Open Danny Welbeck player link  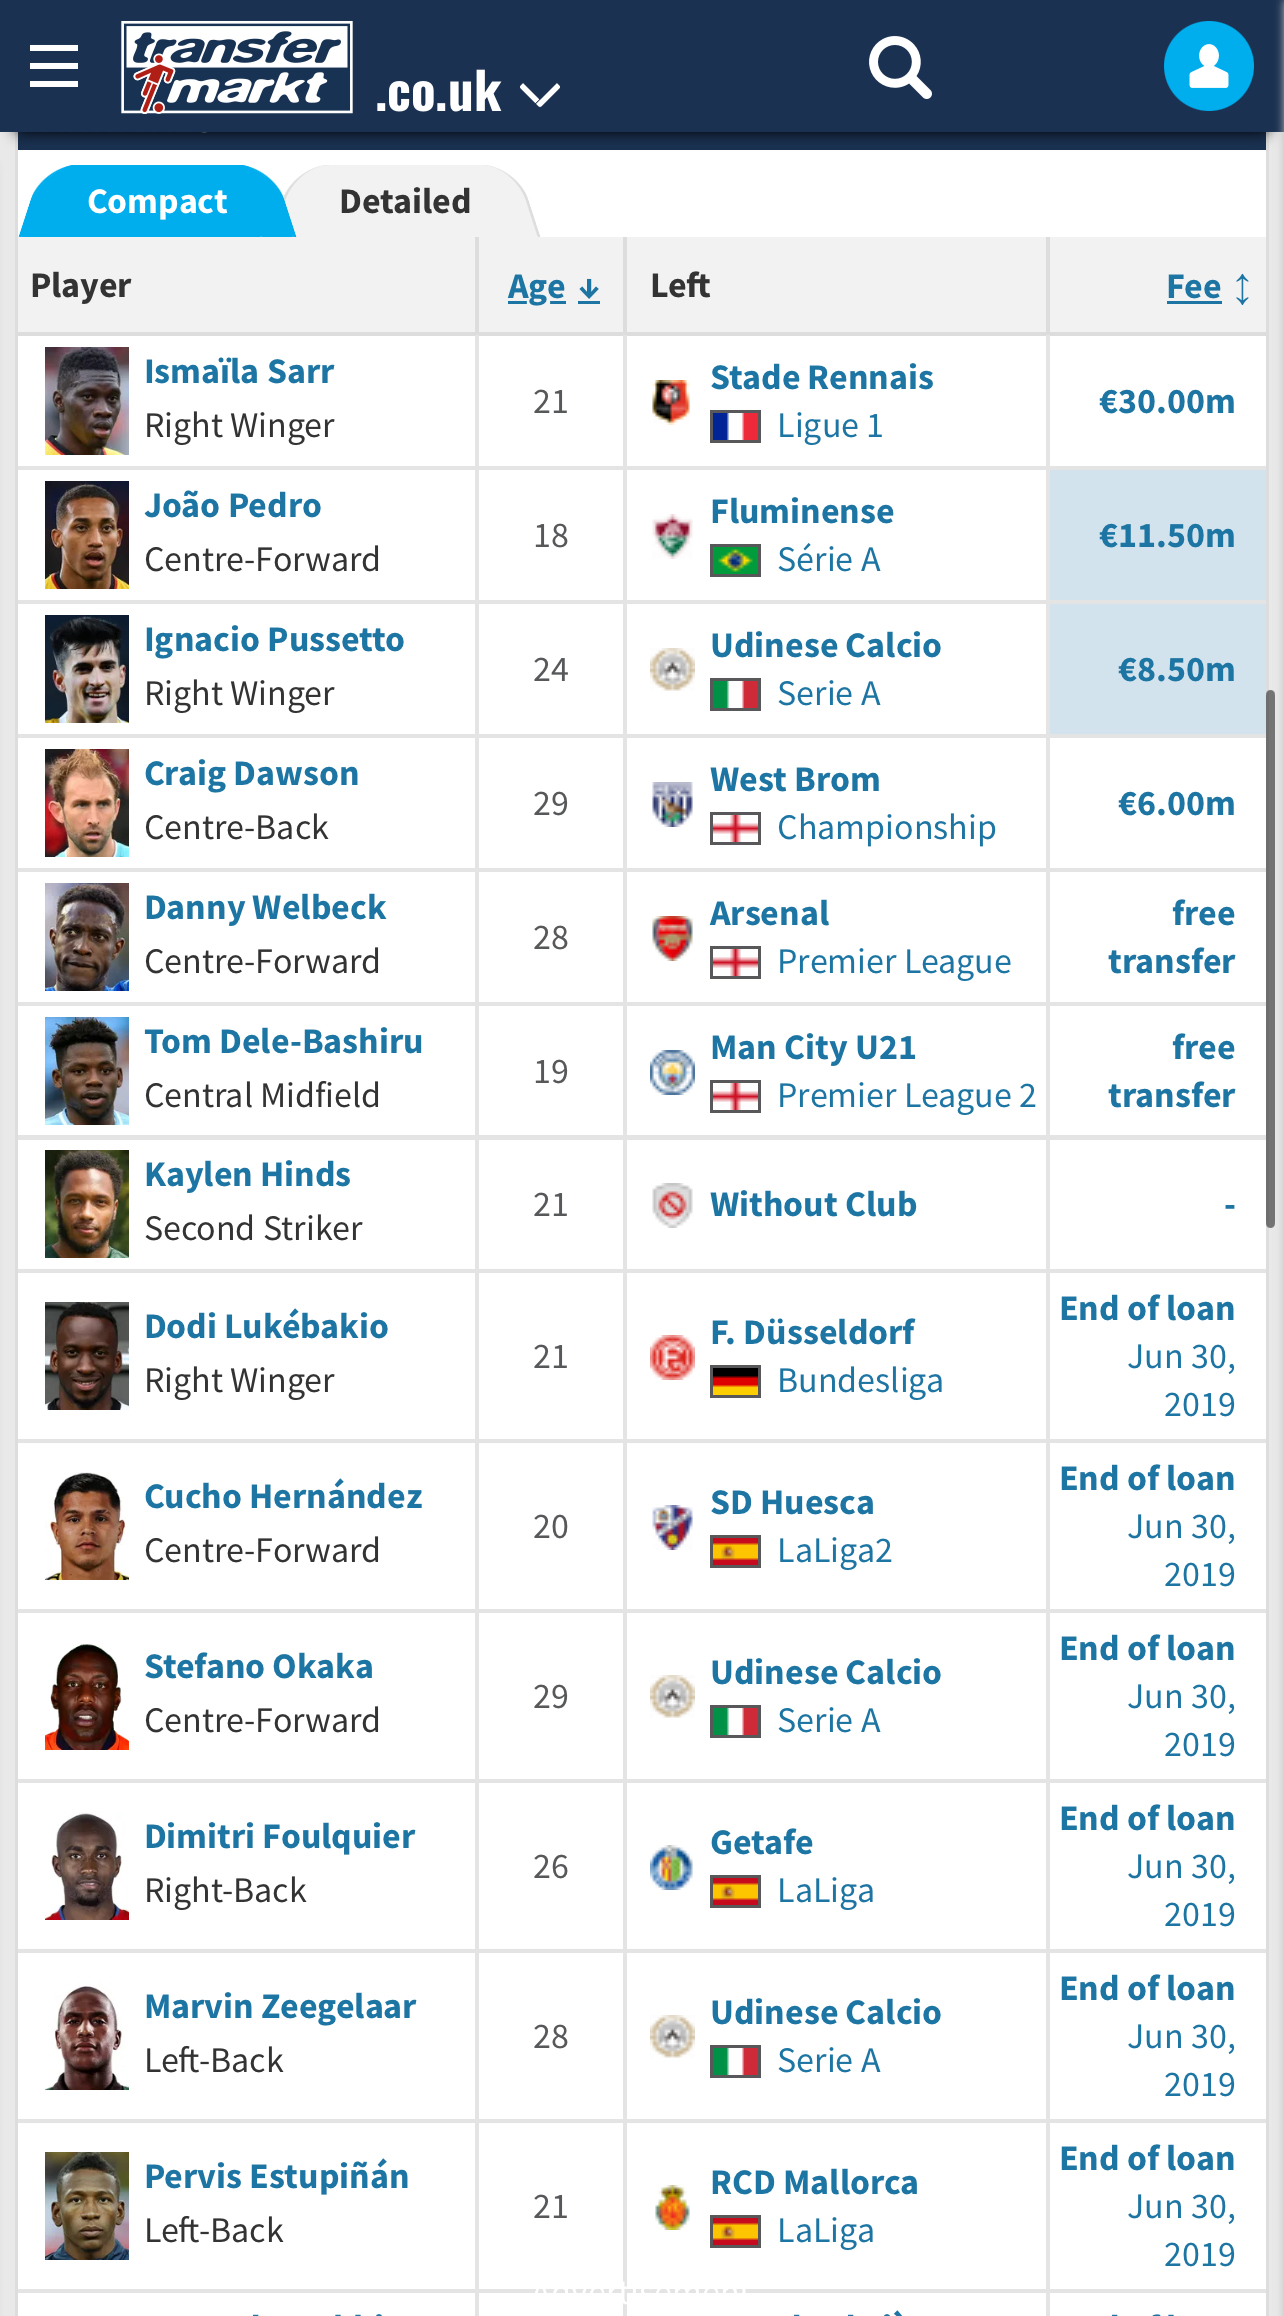tap(265, 908)
